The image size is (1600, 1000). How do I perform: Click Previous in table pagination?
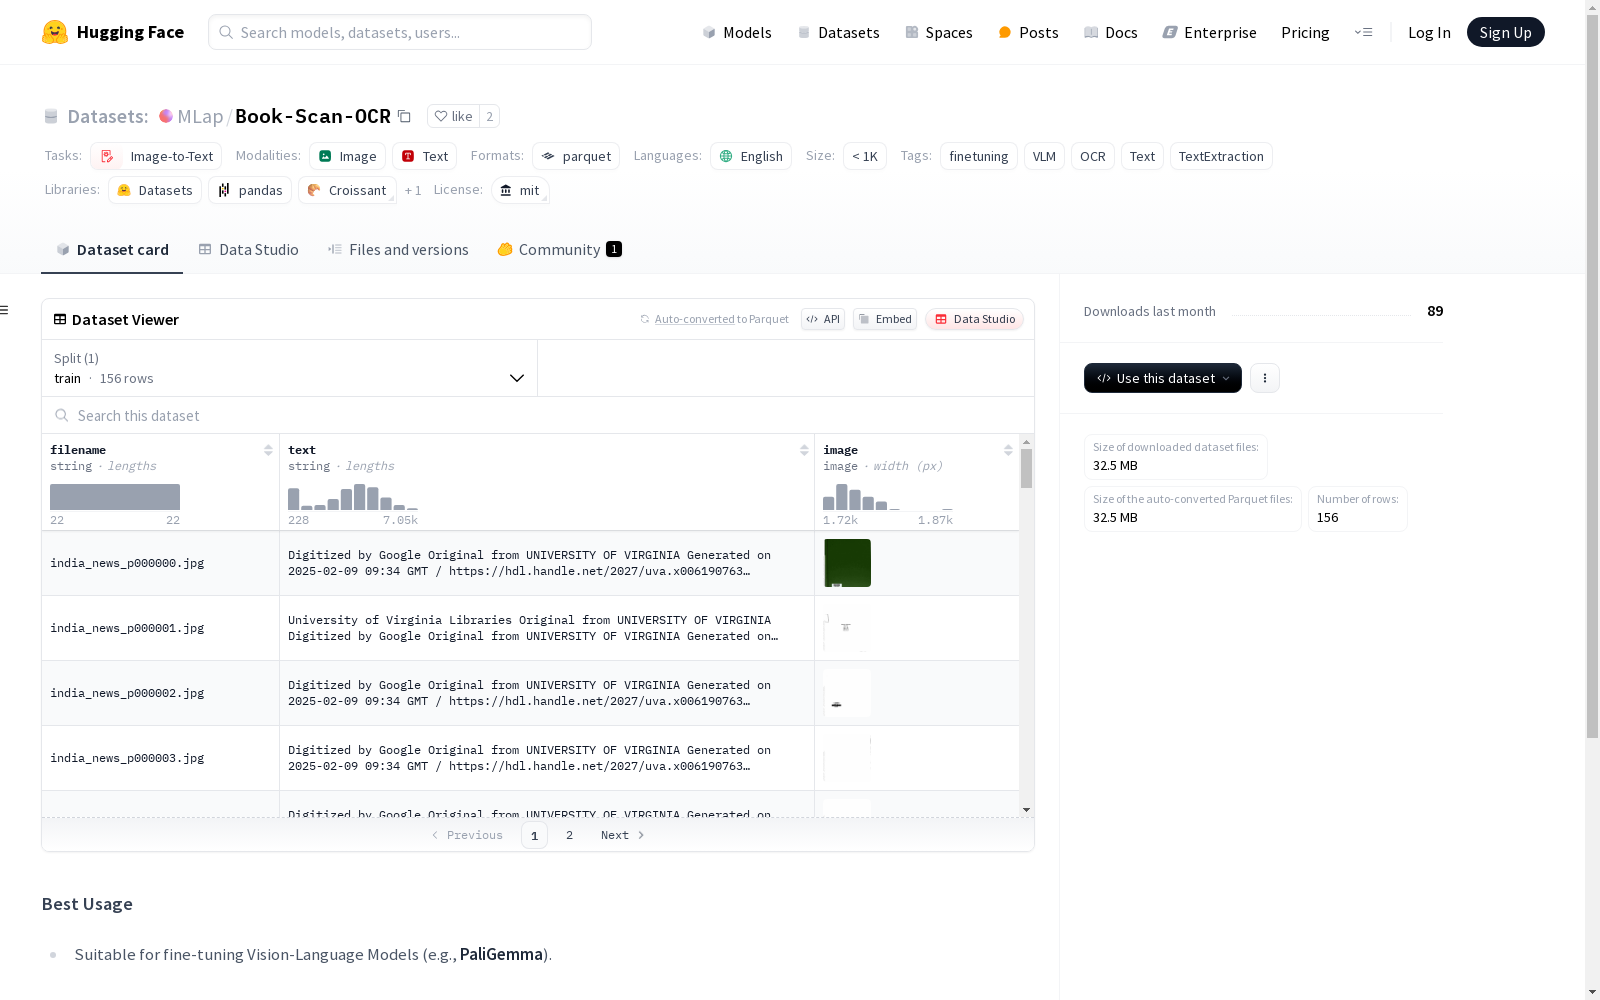467,835
